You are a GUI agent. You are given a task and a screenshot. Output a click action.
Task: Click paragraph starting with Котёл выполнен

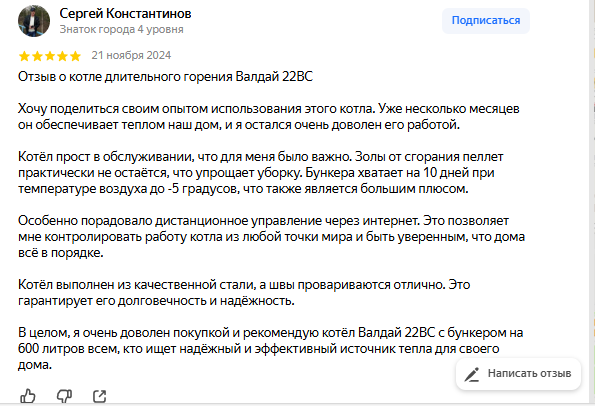[244, 293]
